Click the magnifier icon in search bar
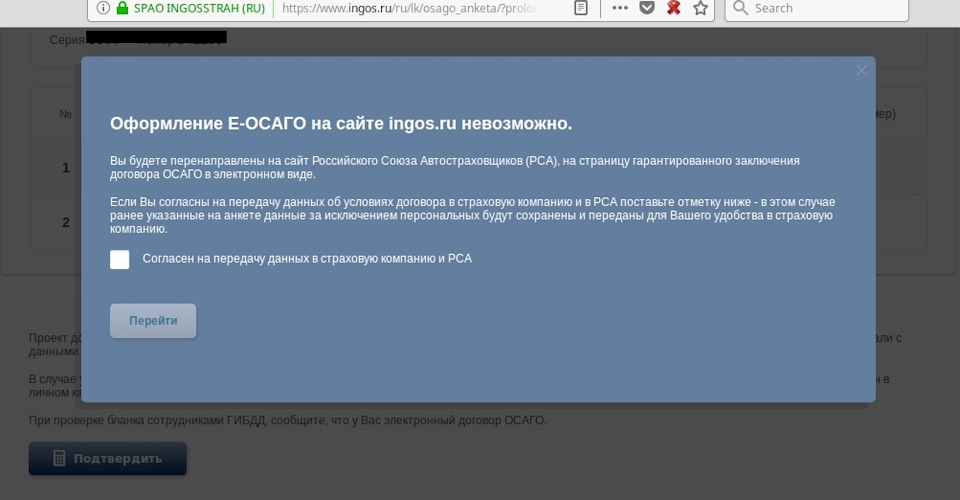This screenshot has height=500, width=960. coord(740,8)
